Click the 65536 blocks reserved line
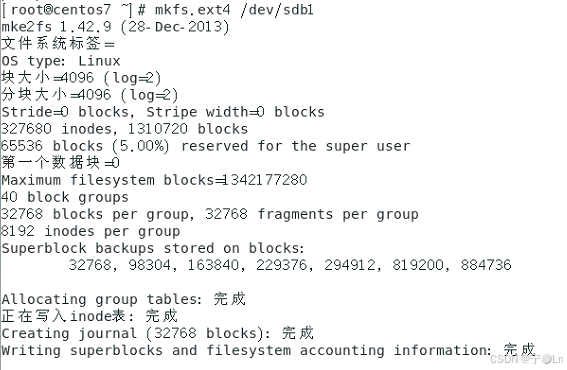567x370 pixels. coord(206,146)
